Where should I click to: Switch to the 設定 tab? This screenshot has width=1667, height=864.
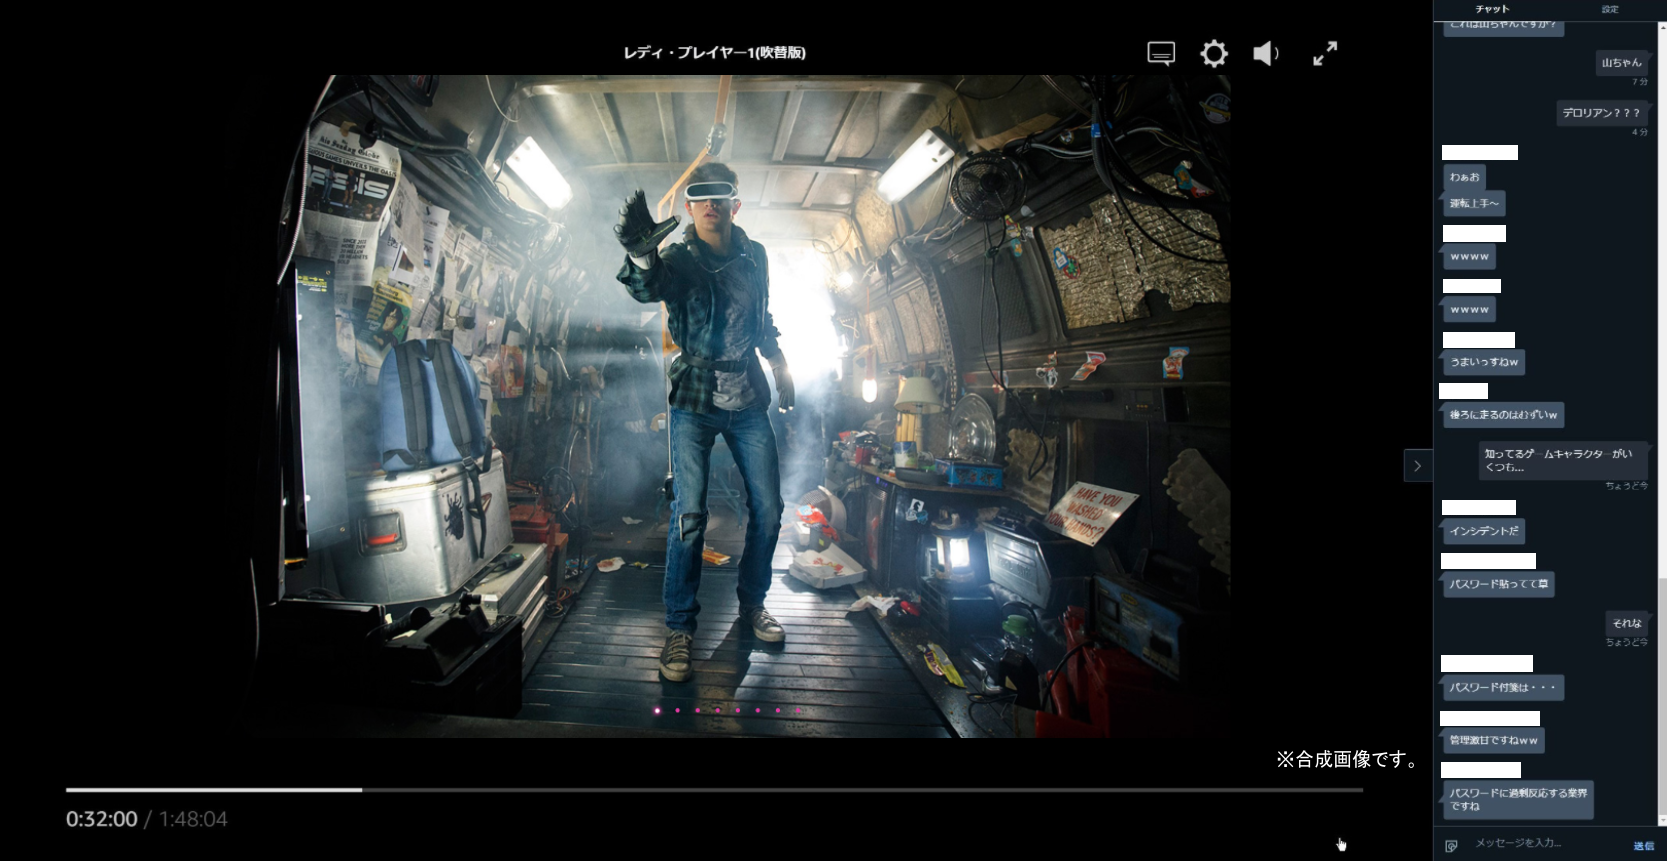(x=1610, y=9)
